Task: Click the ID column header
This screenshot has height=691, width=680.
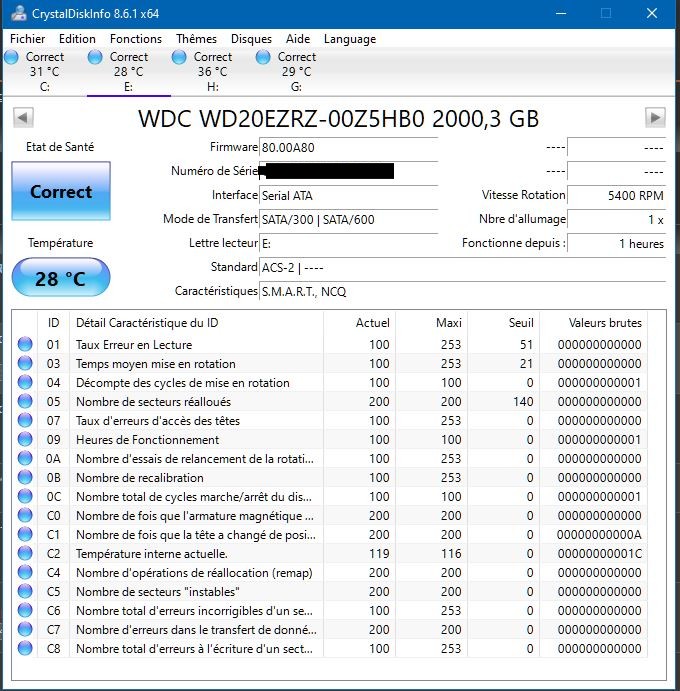Action: point(53,323)
